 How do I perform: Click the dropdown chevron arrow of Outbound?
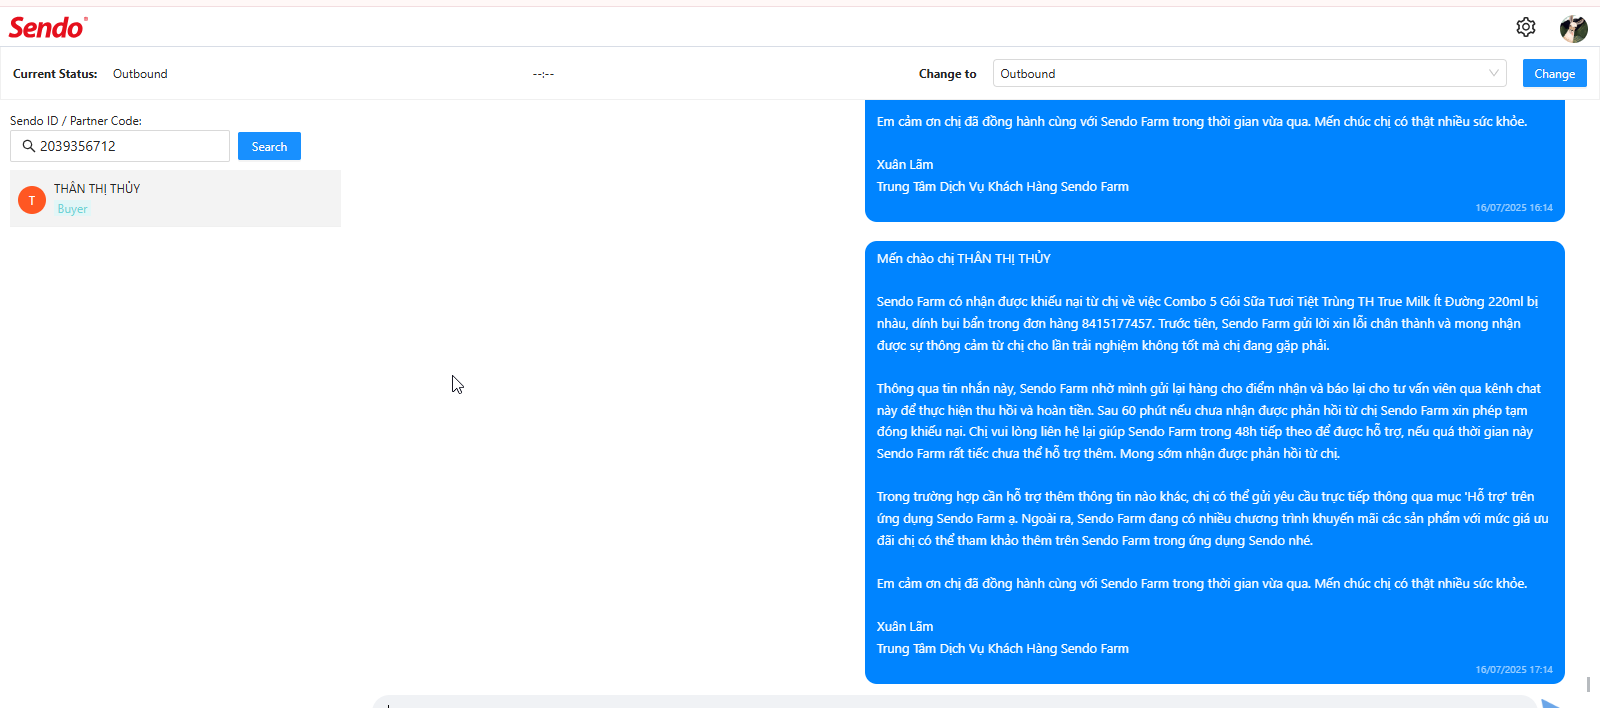coord(1493,73)
